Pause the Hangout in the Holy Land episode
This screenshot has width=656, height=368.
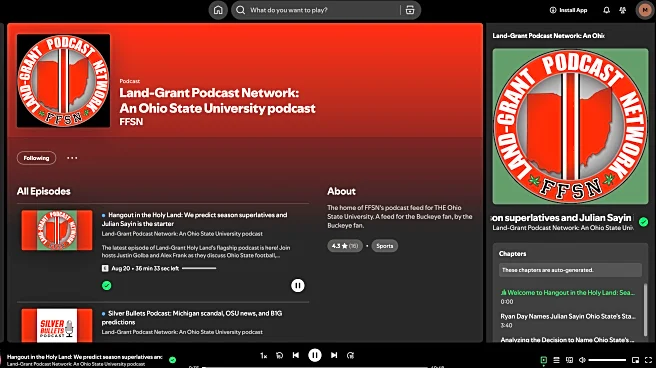tap(297, 285)
